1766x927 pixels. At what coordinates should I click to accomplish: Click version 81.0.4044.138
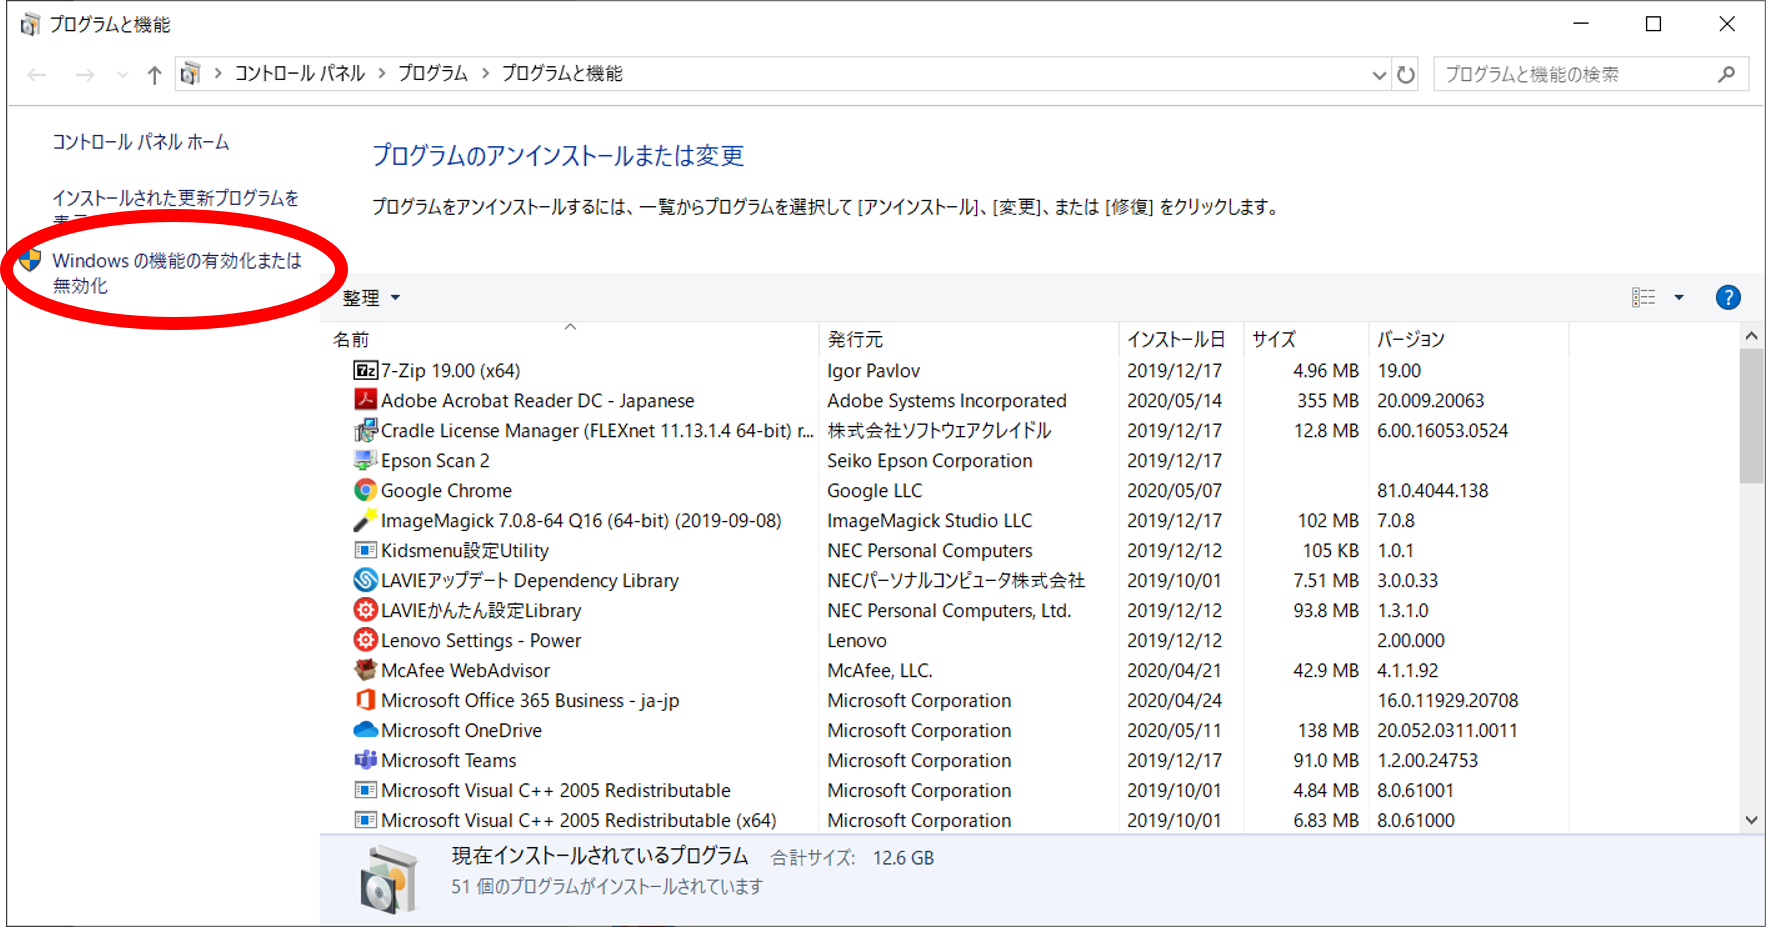[1432, 490]
